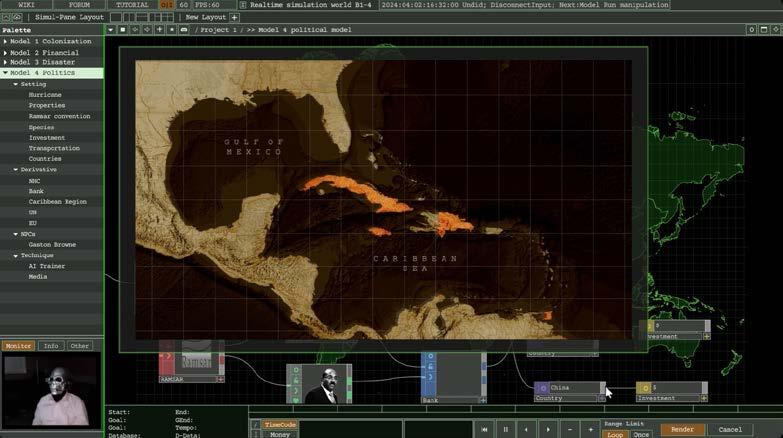
Task: Click the icon before Realtime simulation world
Action: pos(243,4)
